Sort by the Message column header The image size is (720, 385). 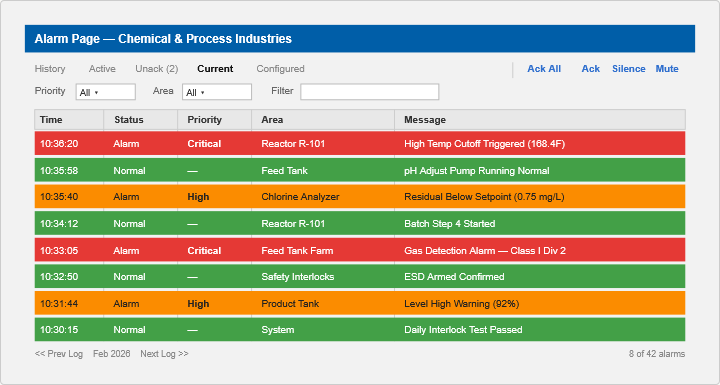click(x=540, y=119)
